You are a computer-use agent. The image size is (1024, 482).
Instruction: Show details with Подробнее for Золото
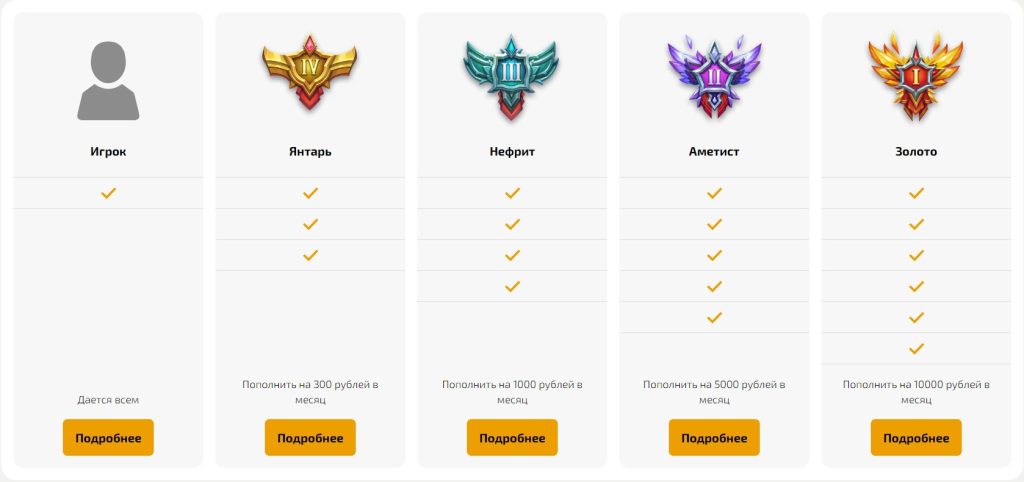click(916, 438)
